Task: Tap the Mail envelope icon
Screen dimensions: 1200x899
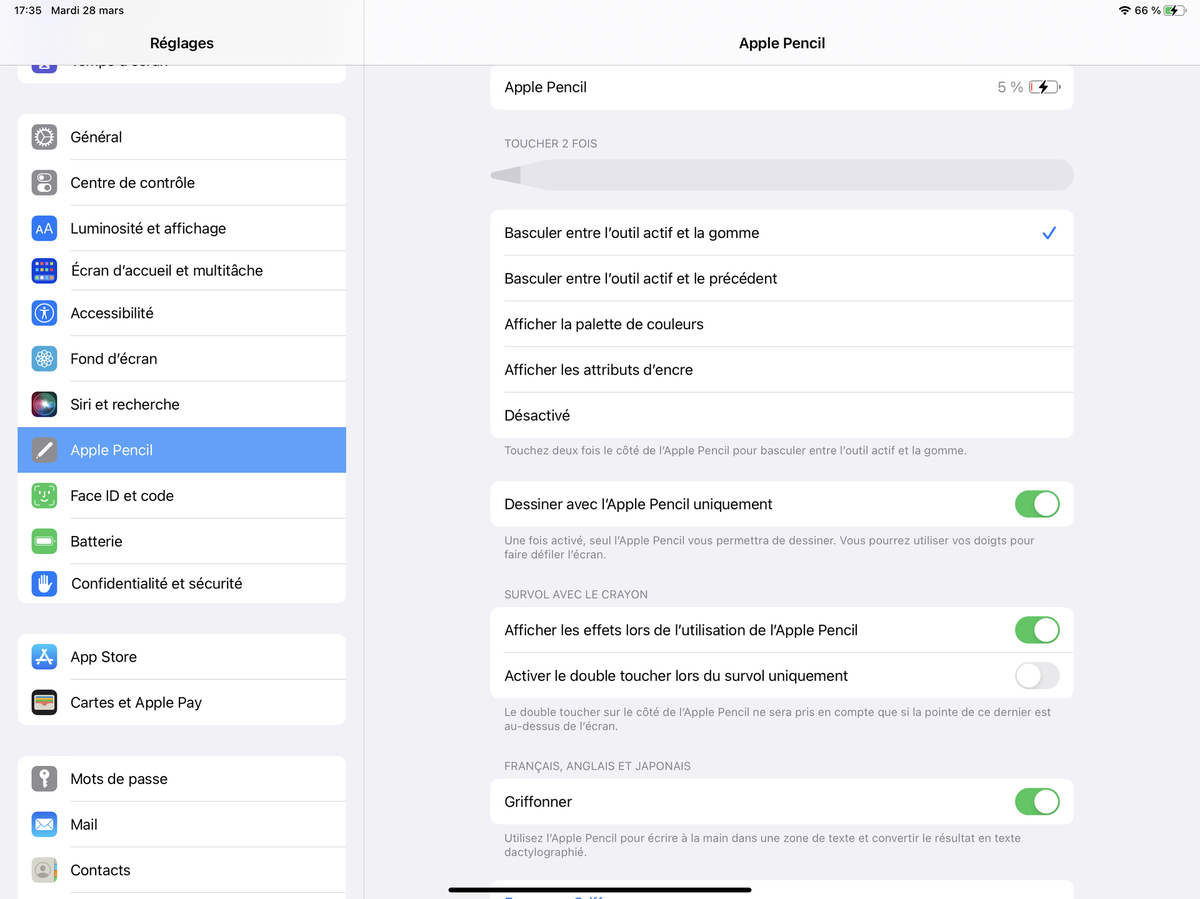Action: pyautogui.click(x=44, y=825)
